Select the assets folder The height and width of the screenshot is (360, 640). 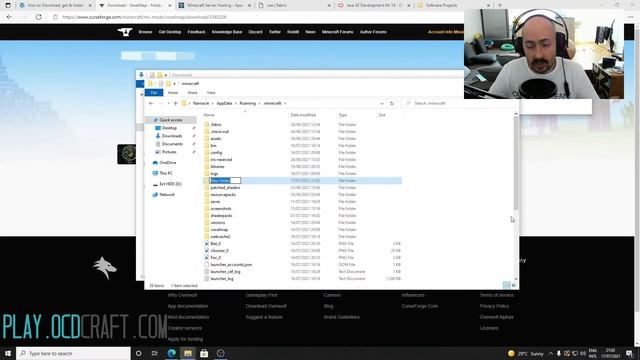(216, 139)
